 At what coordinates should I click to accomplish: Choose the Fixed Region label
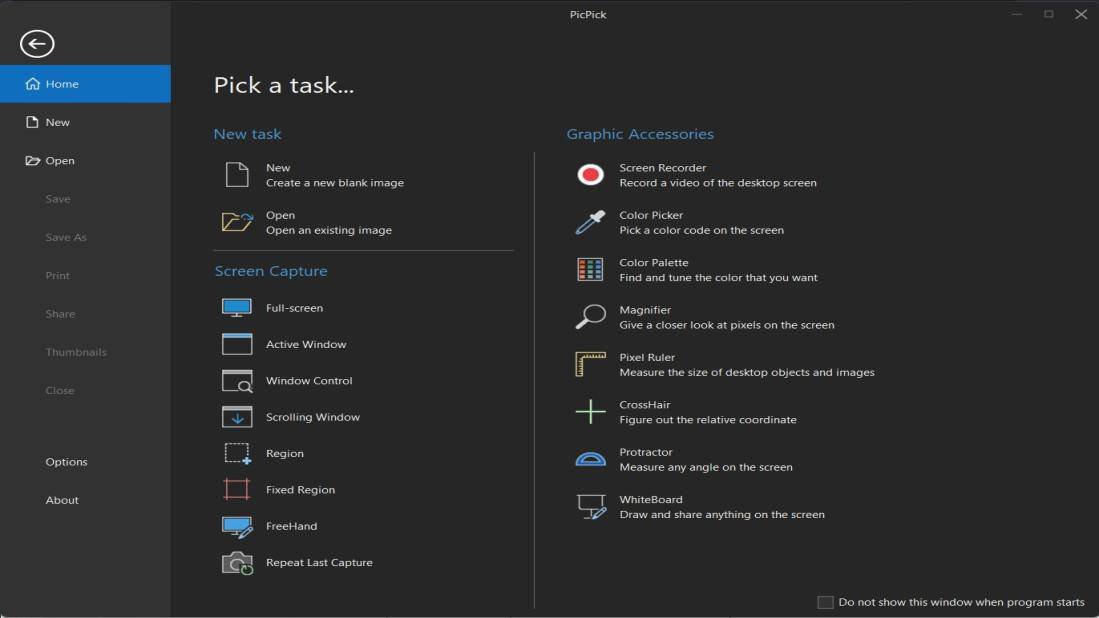300,490
